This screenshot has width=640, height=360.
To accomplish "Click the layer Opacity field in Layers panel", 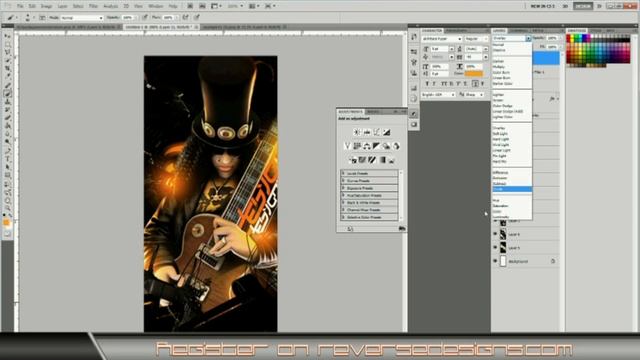I will click(551, 38).
